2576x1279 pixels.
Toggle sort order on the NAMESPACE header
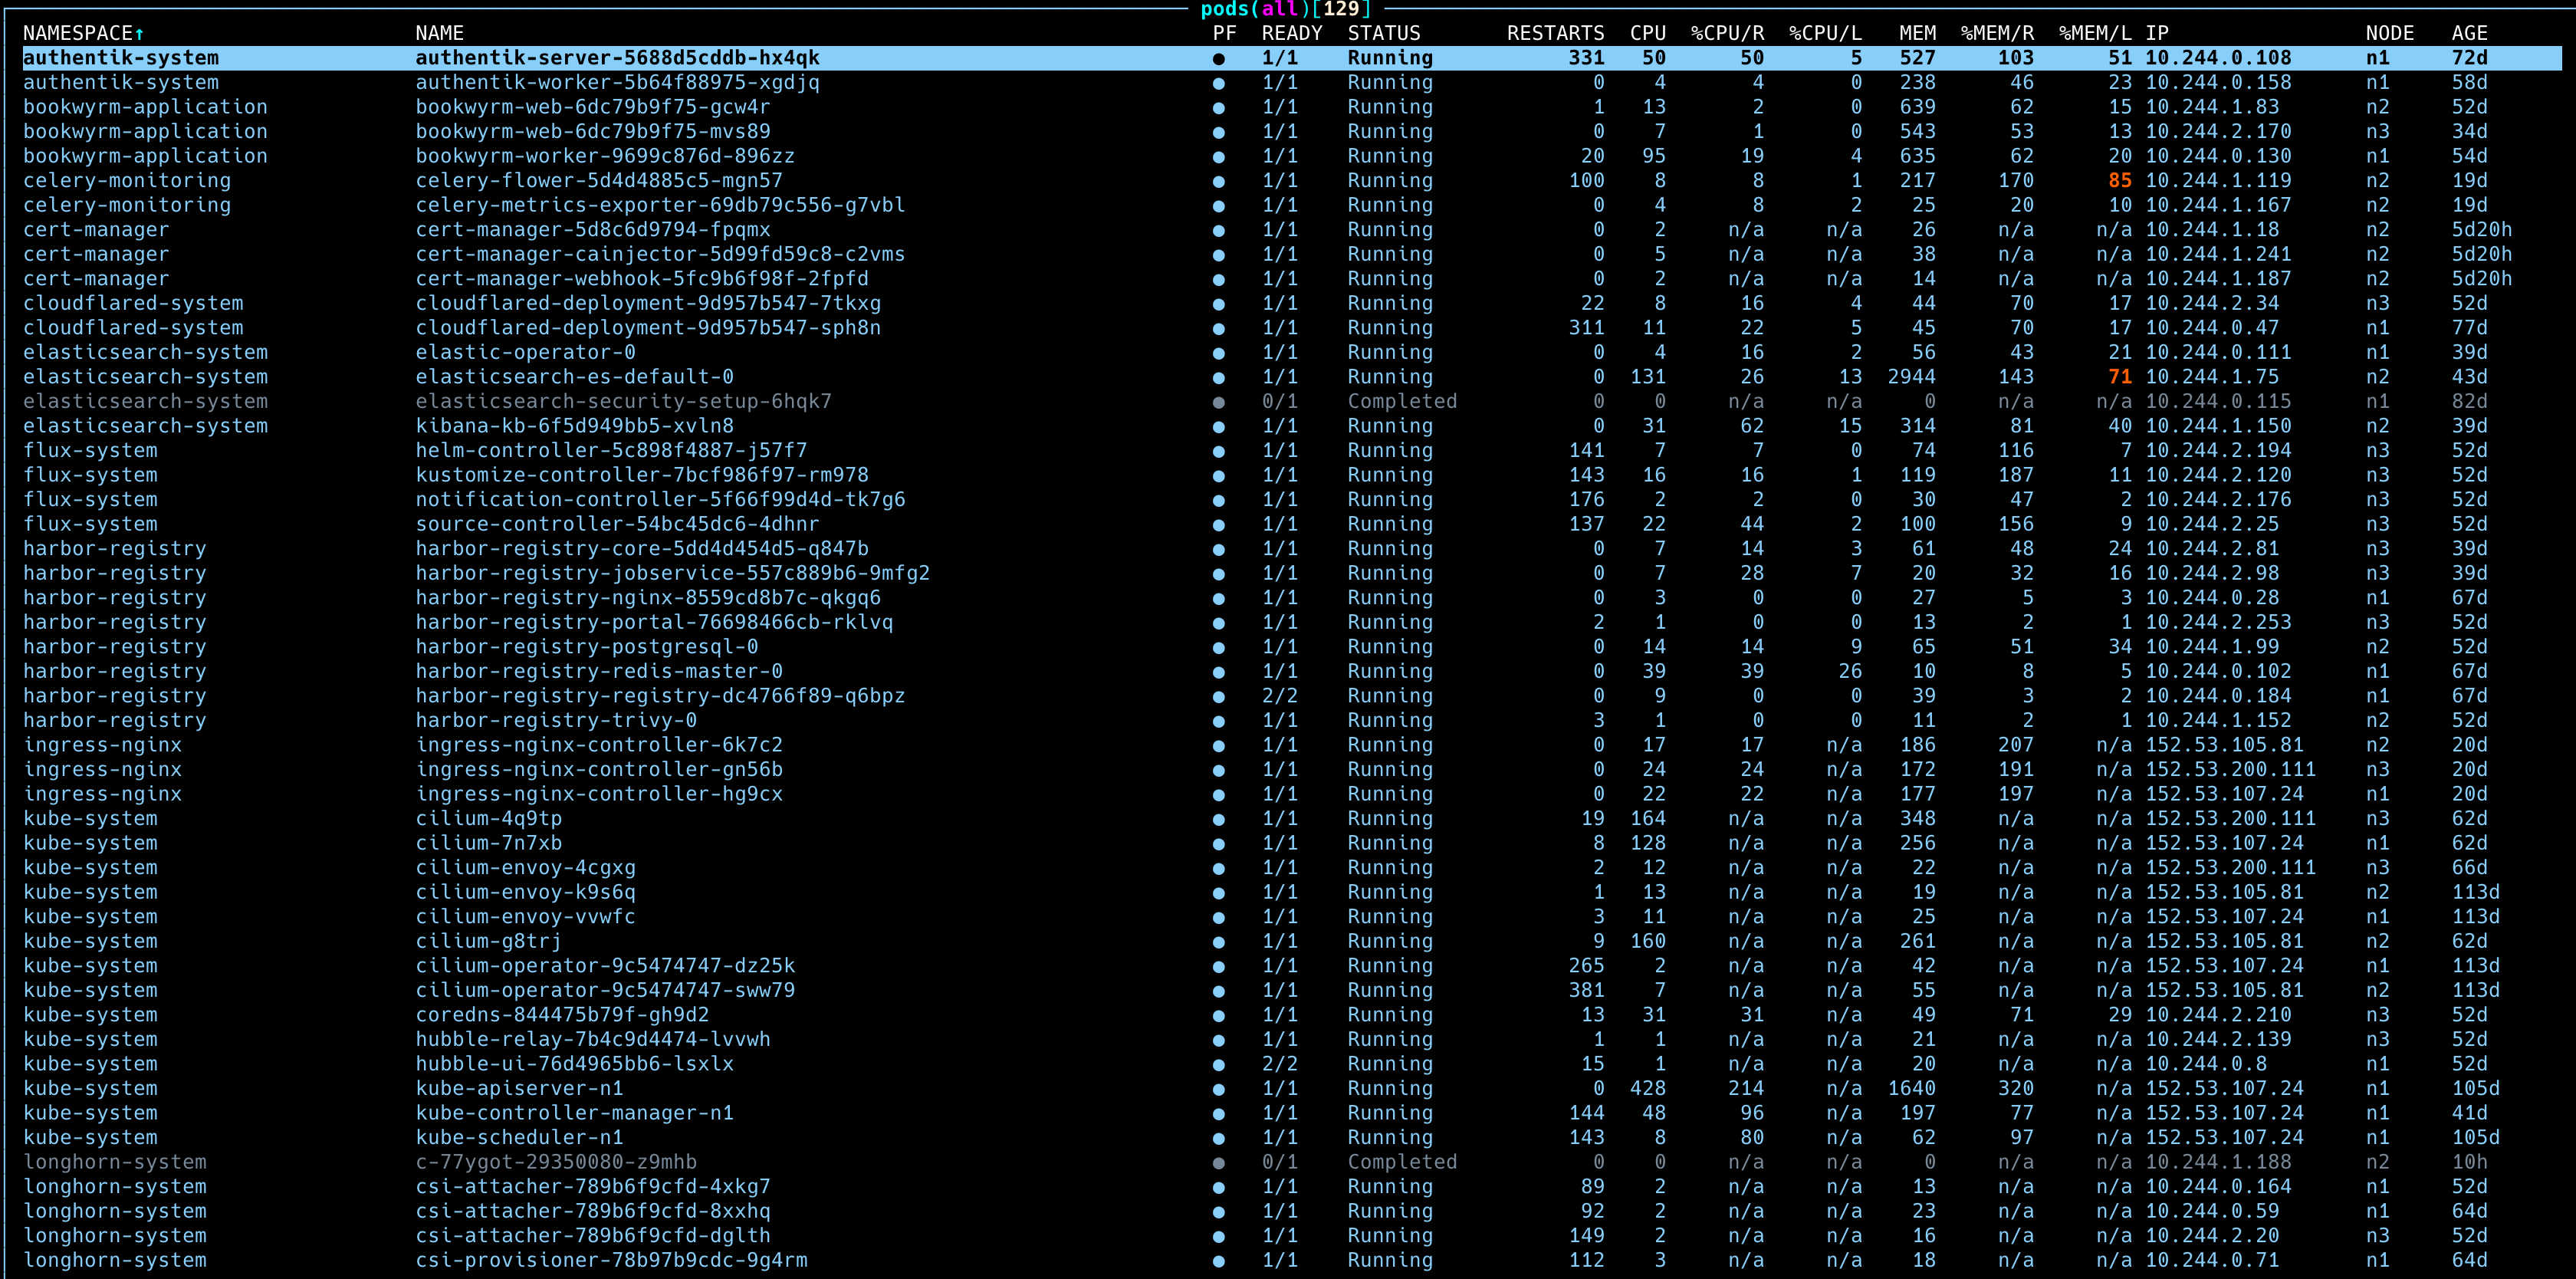point(78,32)
